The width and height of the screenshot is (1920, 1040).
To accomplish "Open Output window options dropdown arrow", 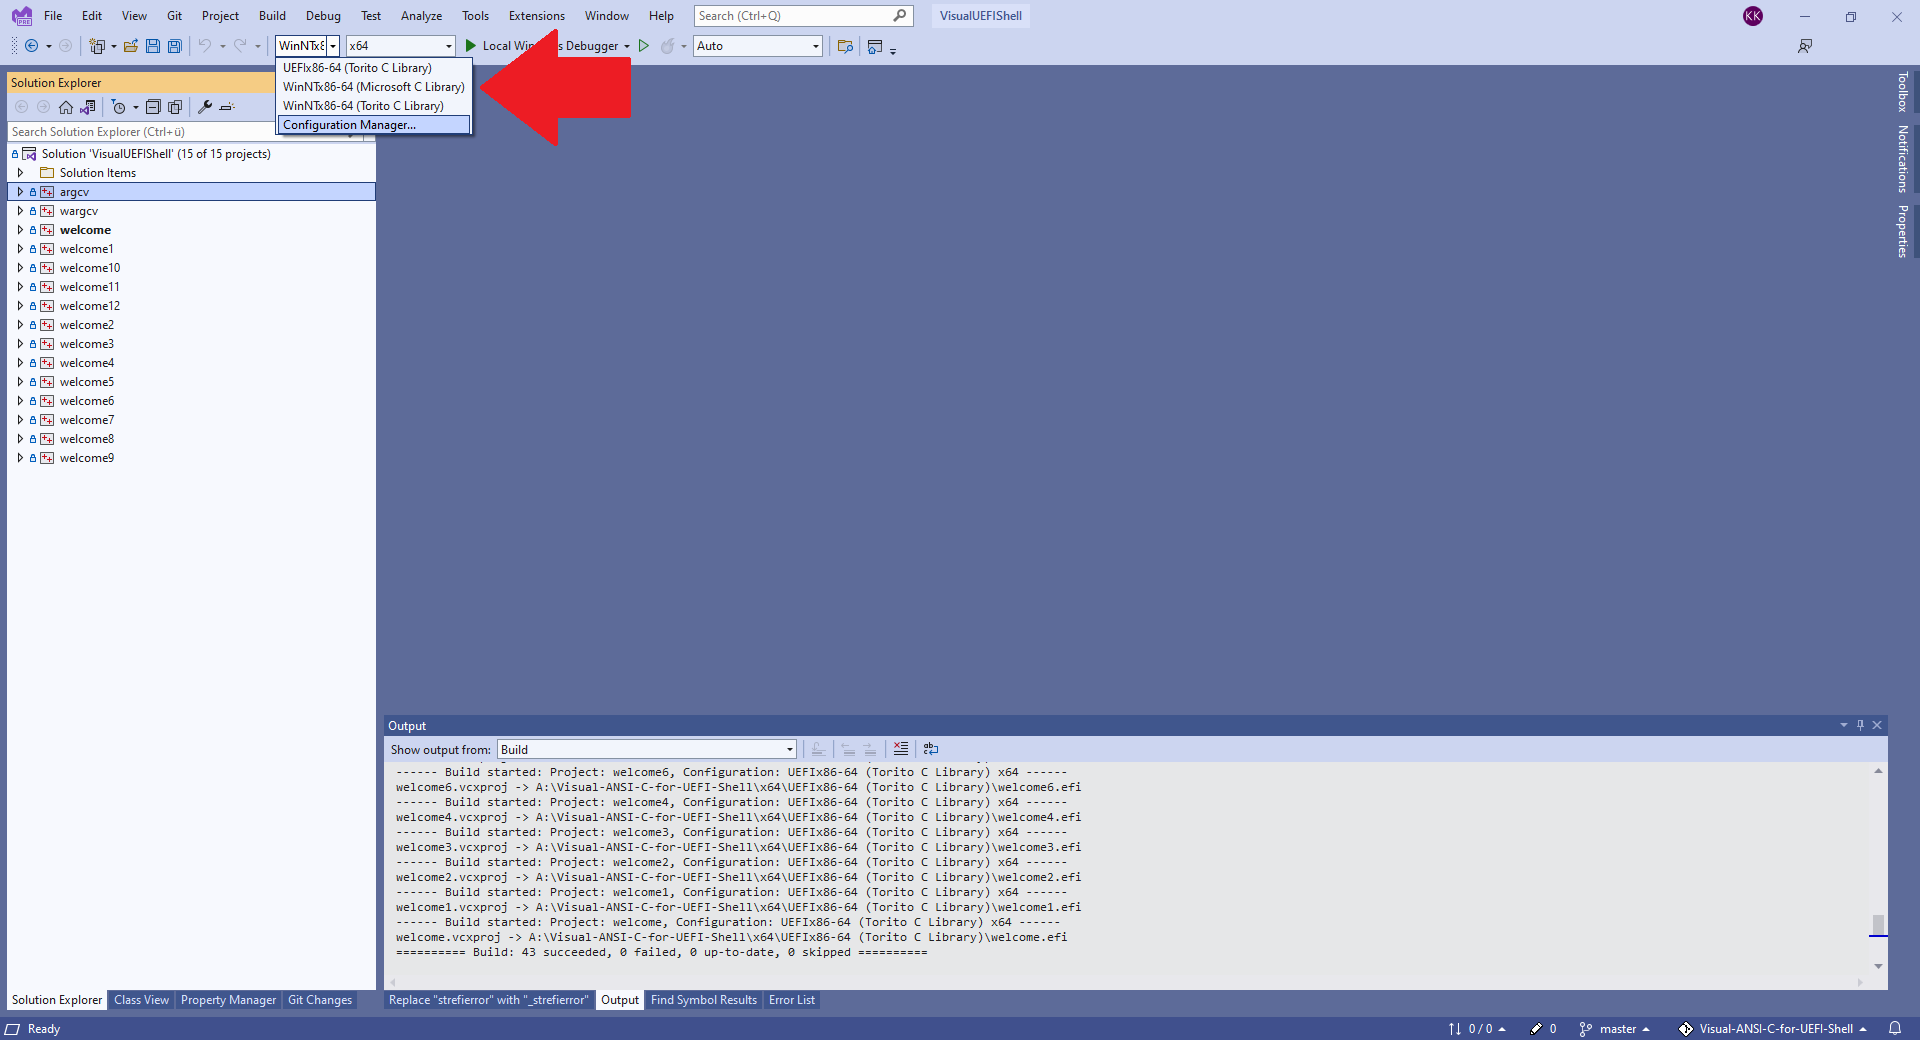I will [x=1843, y=725].
